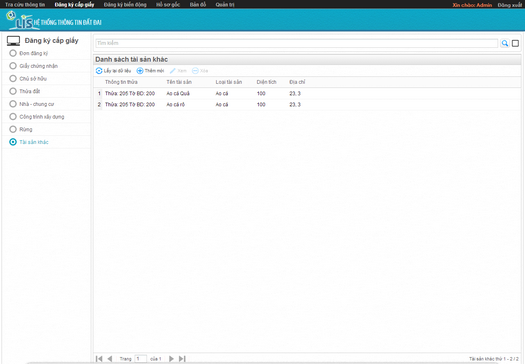Select row with Ao cá Quả
The image size is (525, 364).
point(307,93)
